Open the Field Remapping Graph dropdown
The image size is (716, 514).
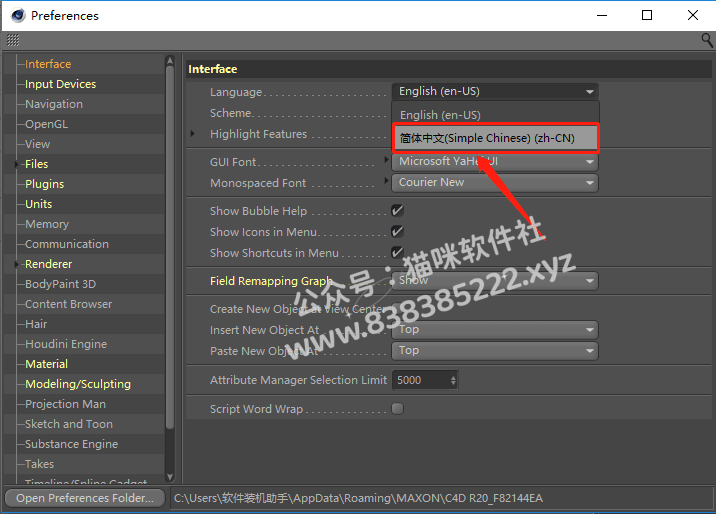pyautogui.click(x=495, y=281)
